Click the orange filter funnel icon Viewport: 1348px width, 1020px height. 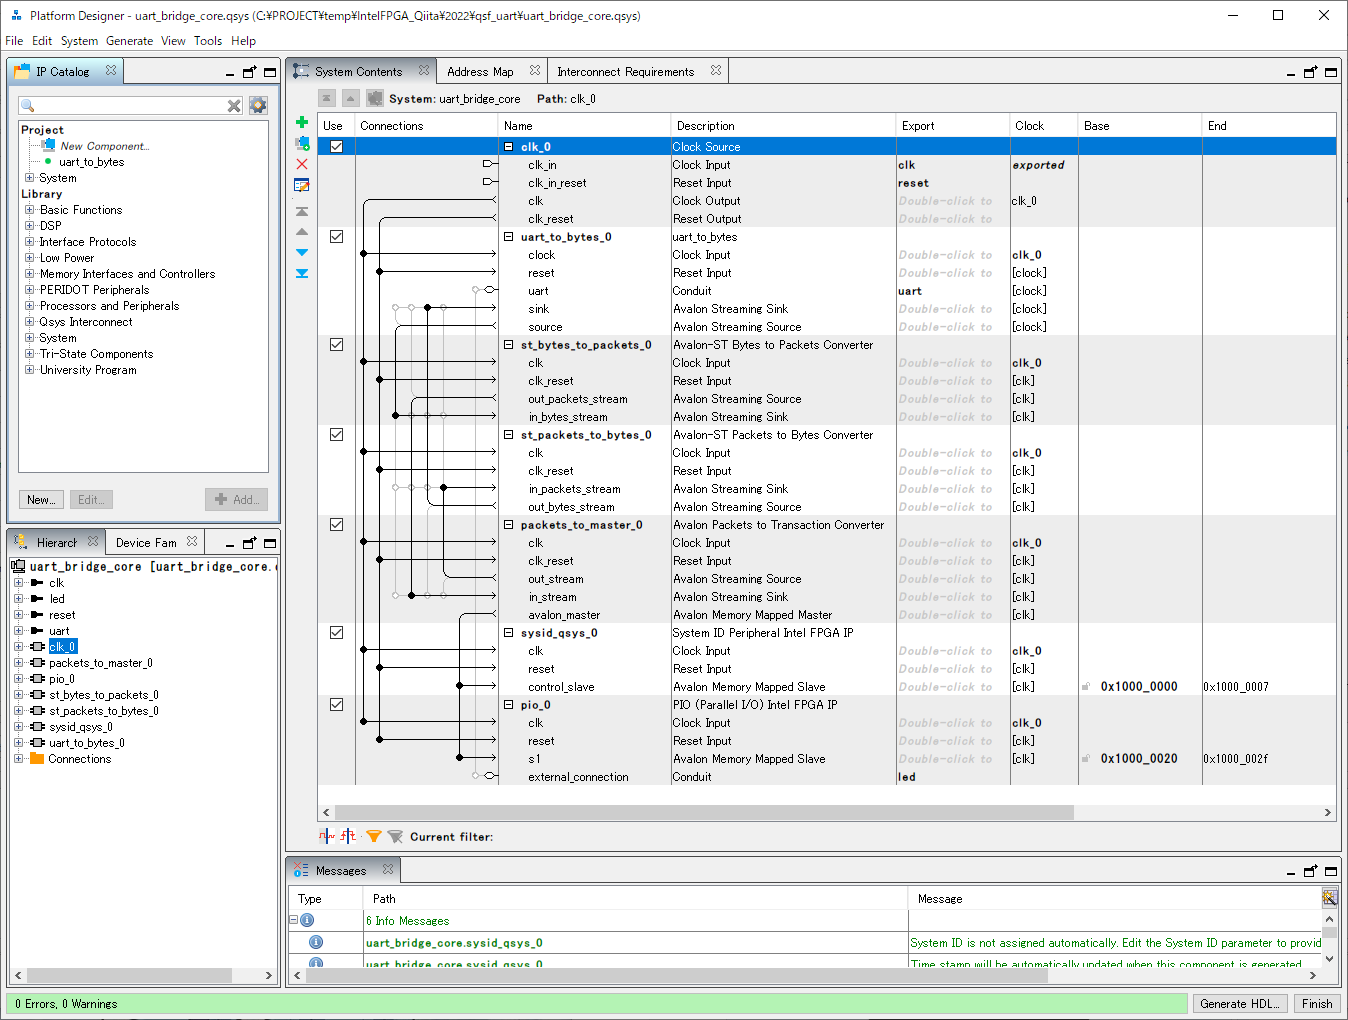tap(374, 837)
